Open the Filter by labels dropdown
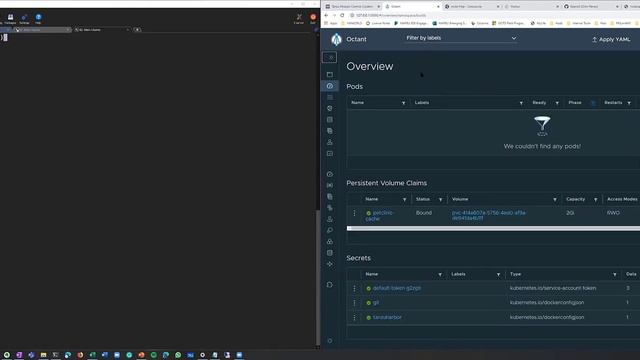The width and height of the screenshot is (640, 360). pyautogui.click(x=461, y=38)
